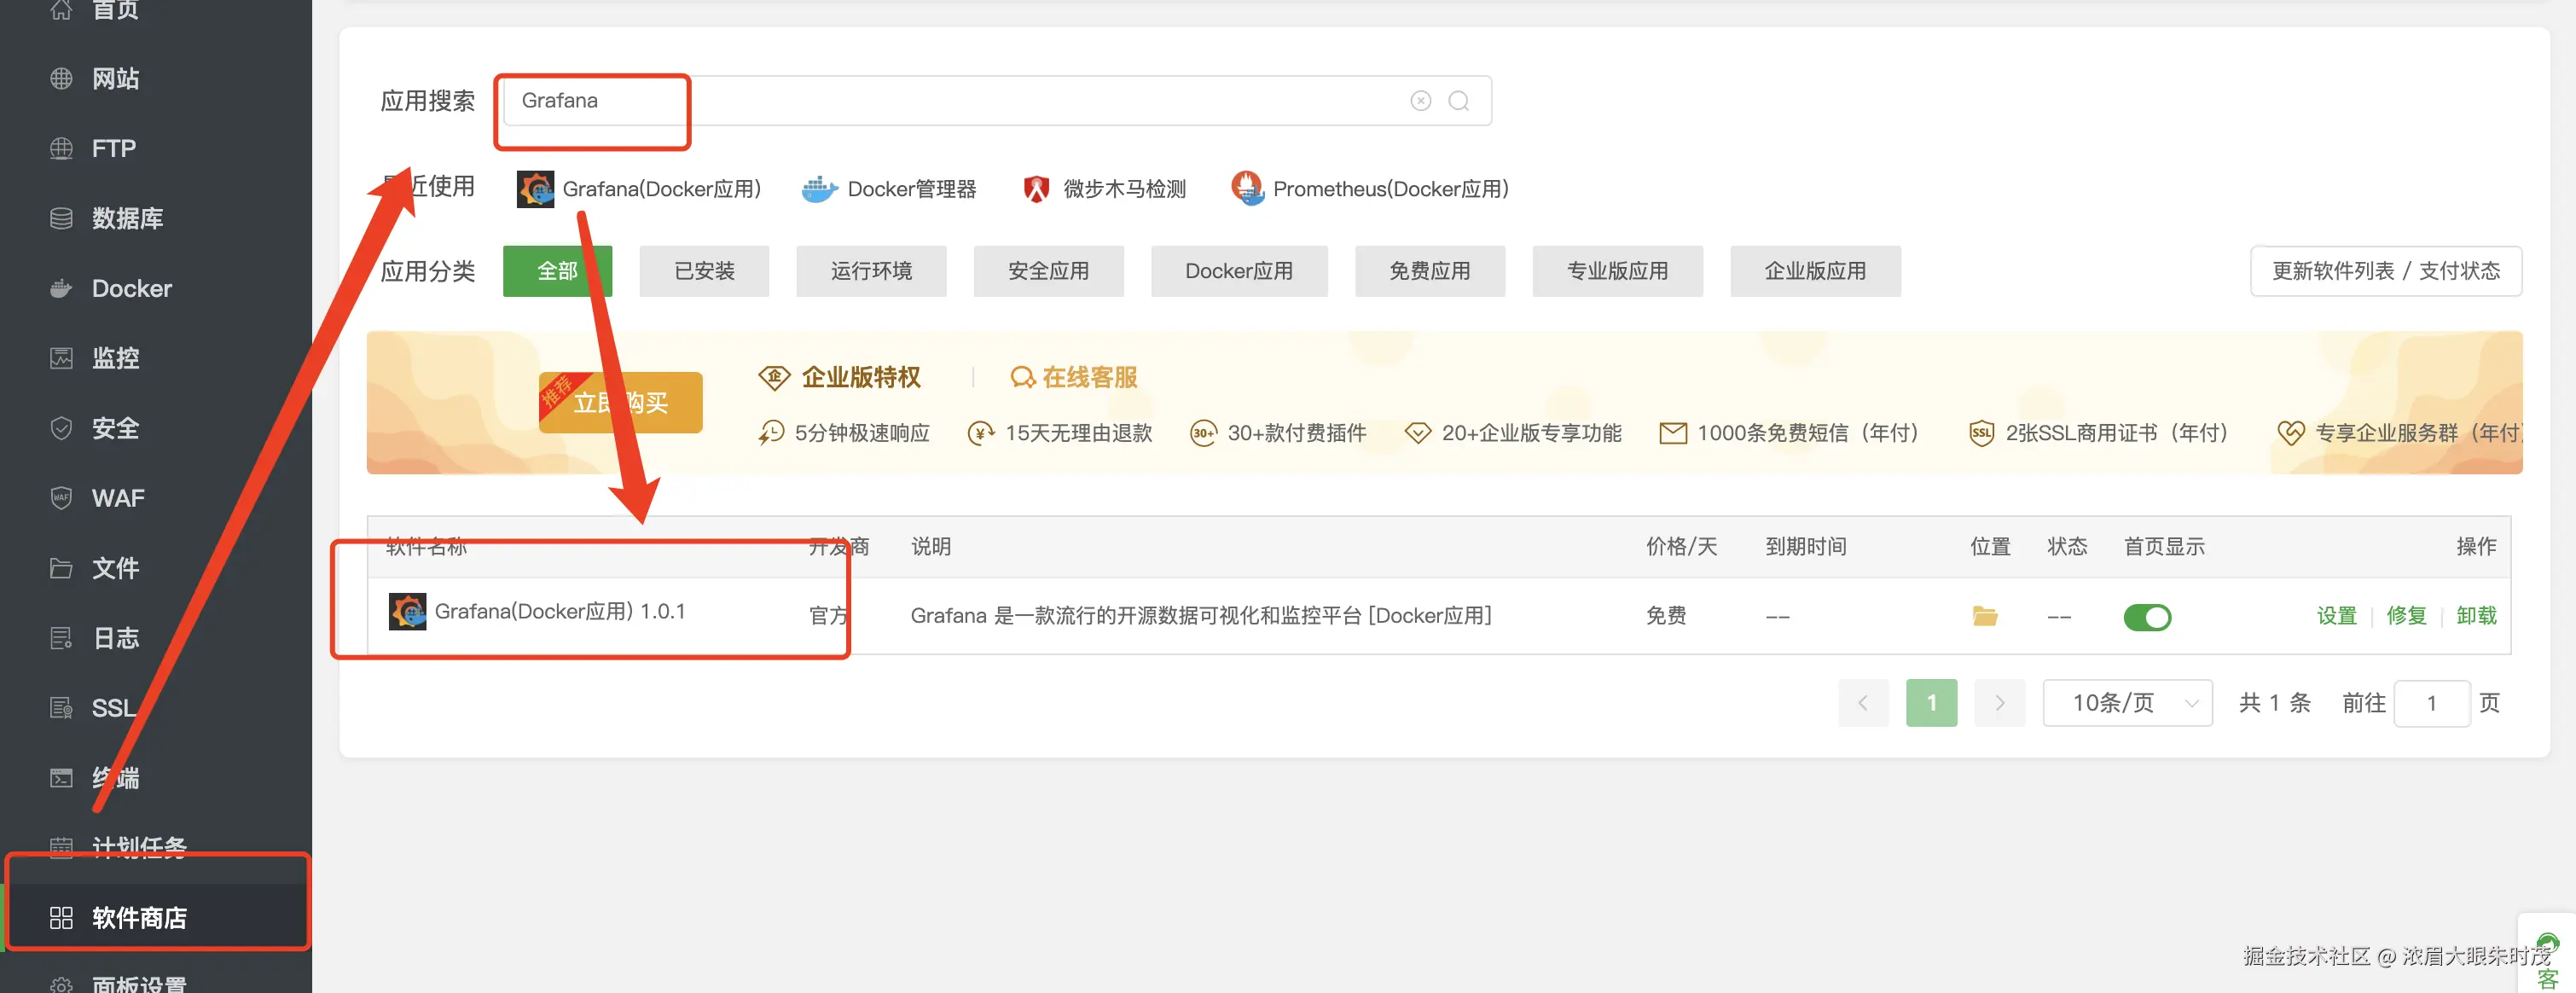The height and width of the screenshot is (993, 2576).
Task: Clear the search field with the X icon
Action: (x=1420, y=101)
